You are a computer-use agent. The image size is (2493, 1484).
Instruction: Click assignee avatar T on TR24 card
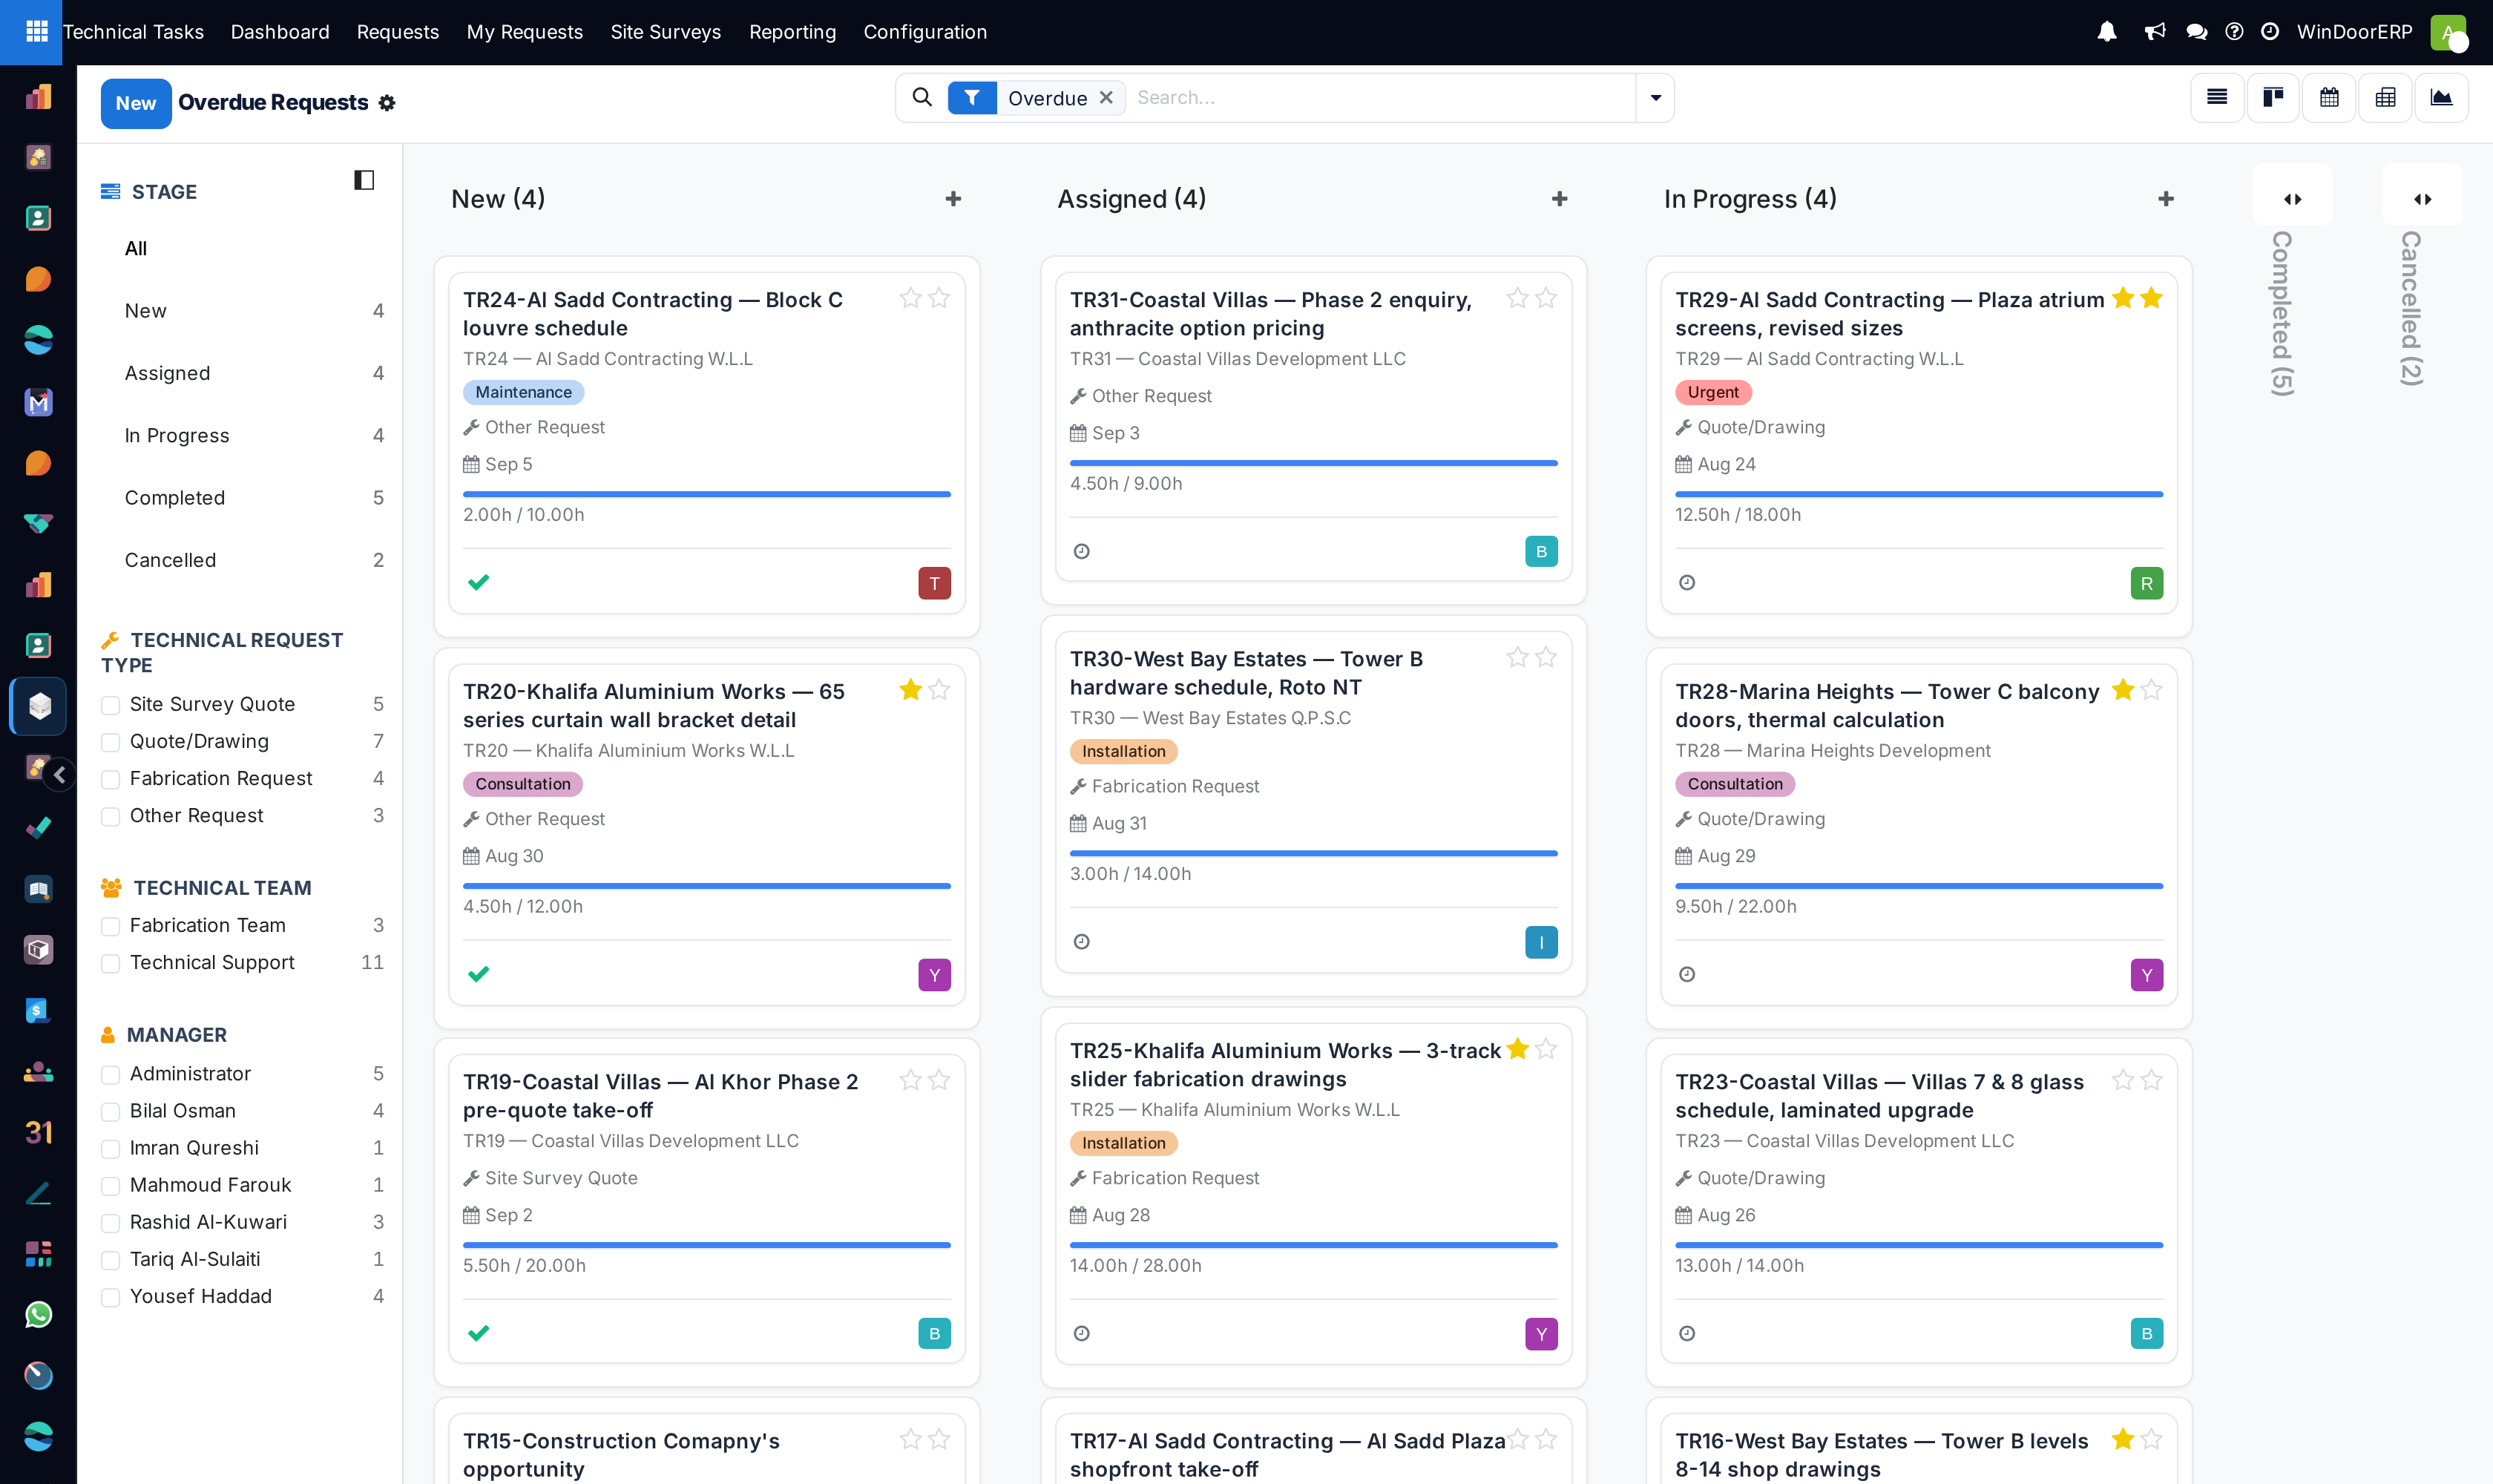[x=934, y=583]
